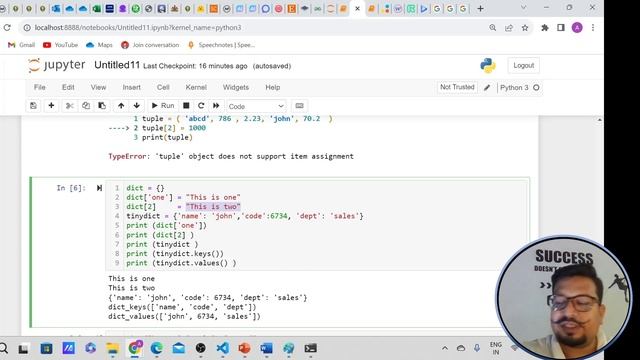Click the ENG IN language indicator
This screenshot has width=640, height=360.
point(496,348)
